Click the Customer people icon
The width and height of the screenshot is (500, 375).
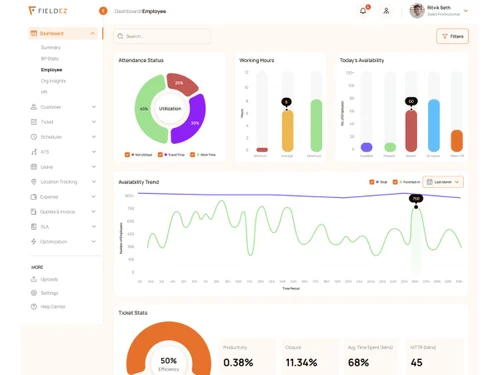(x=34, y=107)
